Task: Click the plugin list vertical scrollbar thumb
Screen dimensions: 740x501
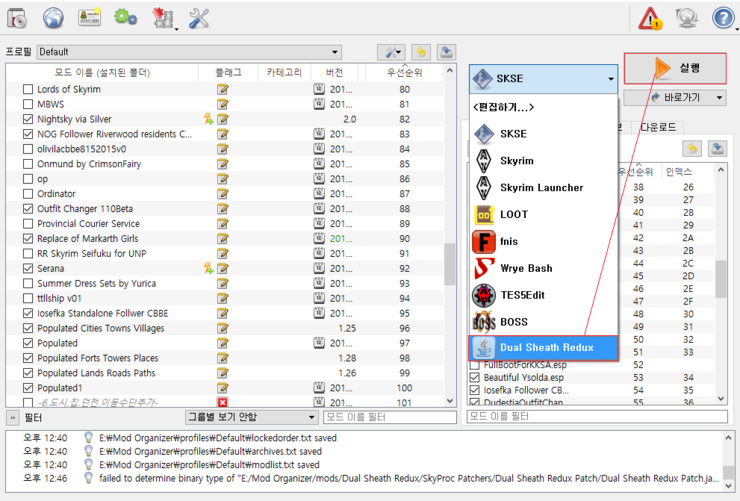Action: coord(721,279)
